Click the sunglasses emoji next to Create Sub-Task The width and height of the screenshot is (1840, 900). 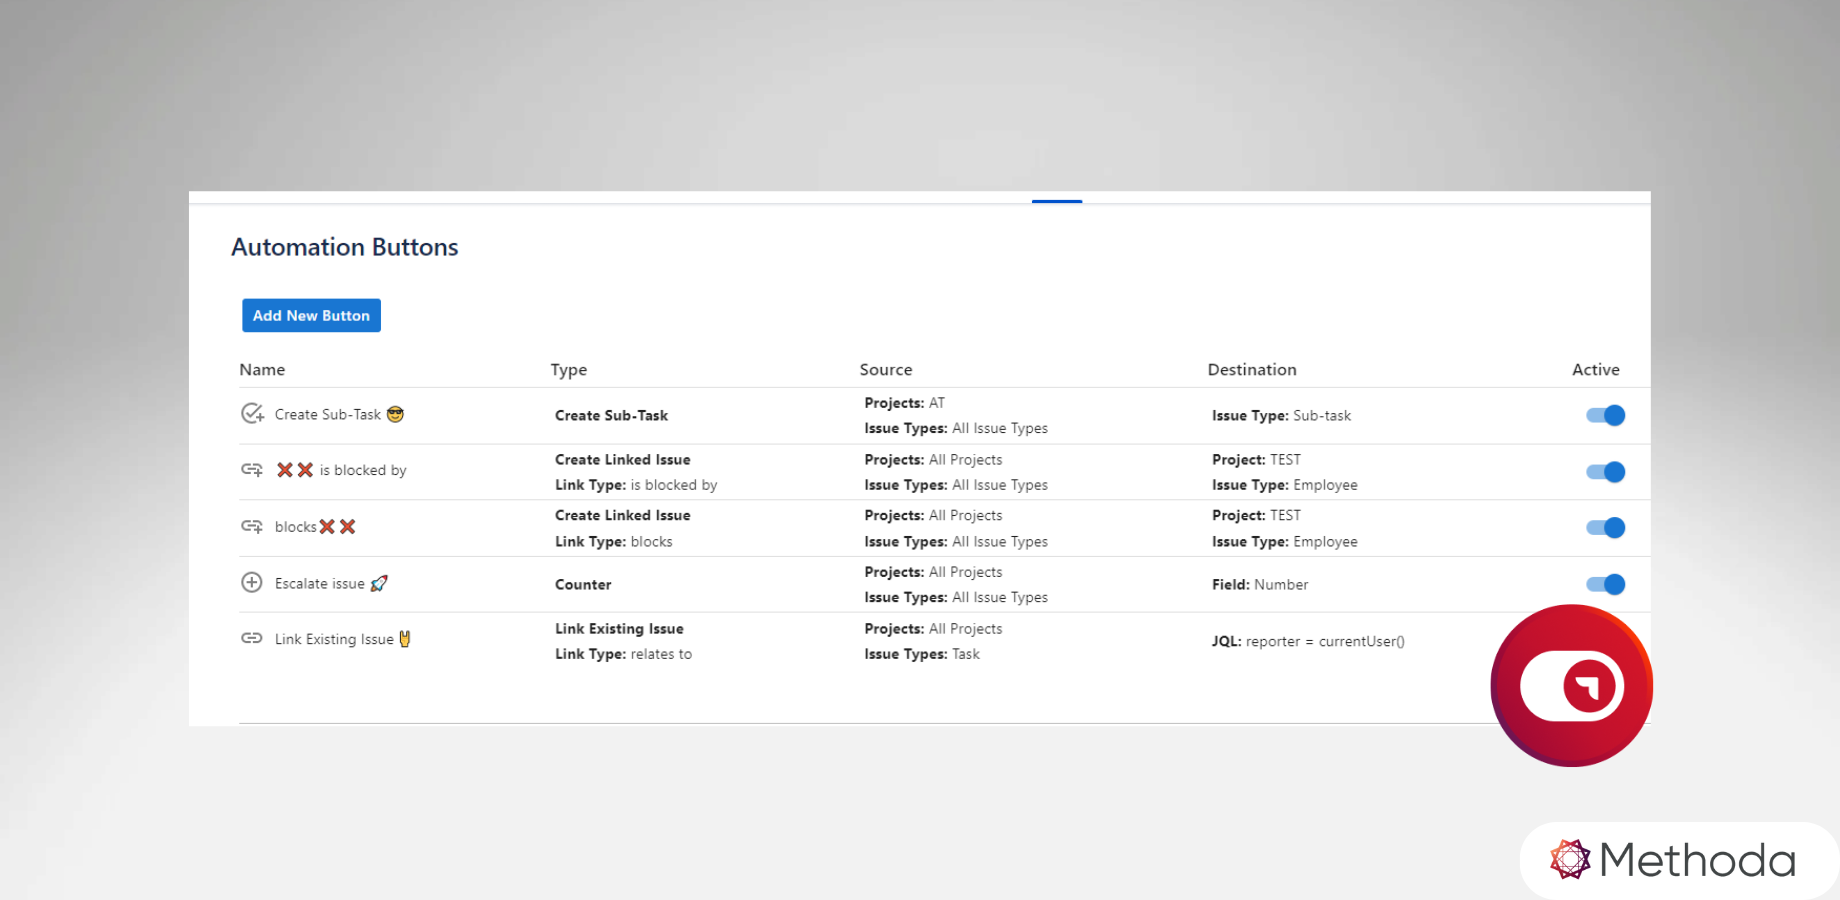[395, 414]
